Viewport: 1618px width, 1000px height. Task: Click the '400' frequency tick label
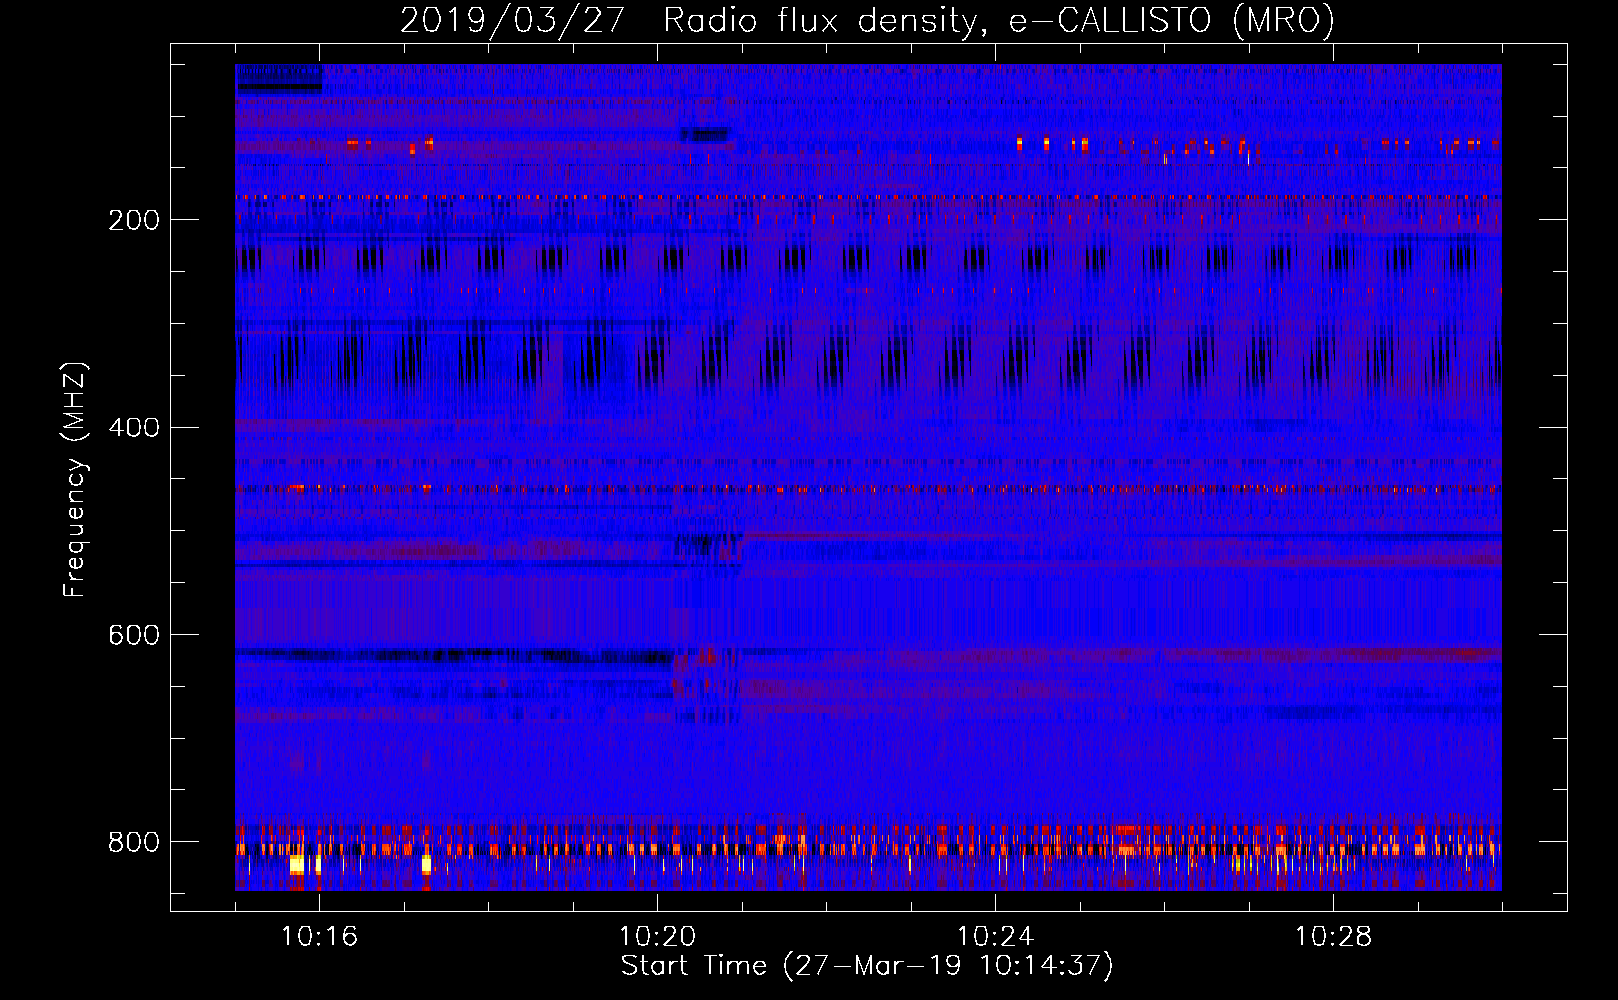click(134, 428)
